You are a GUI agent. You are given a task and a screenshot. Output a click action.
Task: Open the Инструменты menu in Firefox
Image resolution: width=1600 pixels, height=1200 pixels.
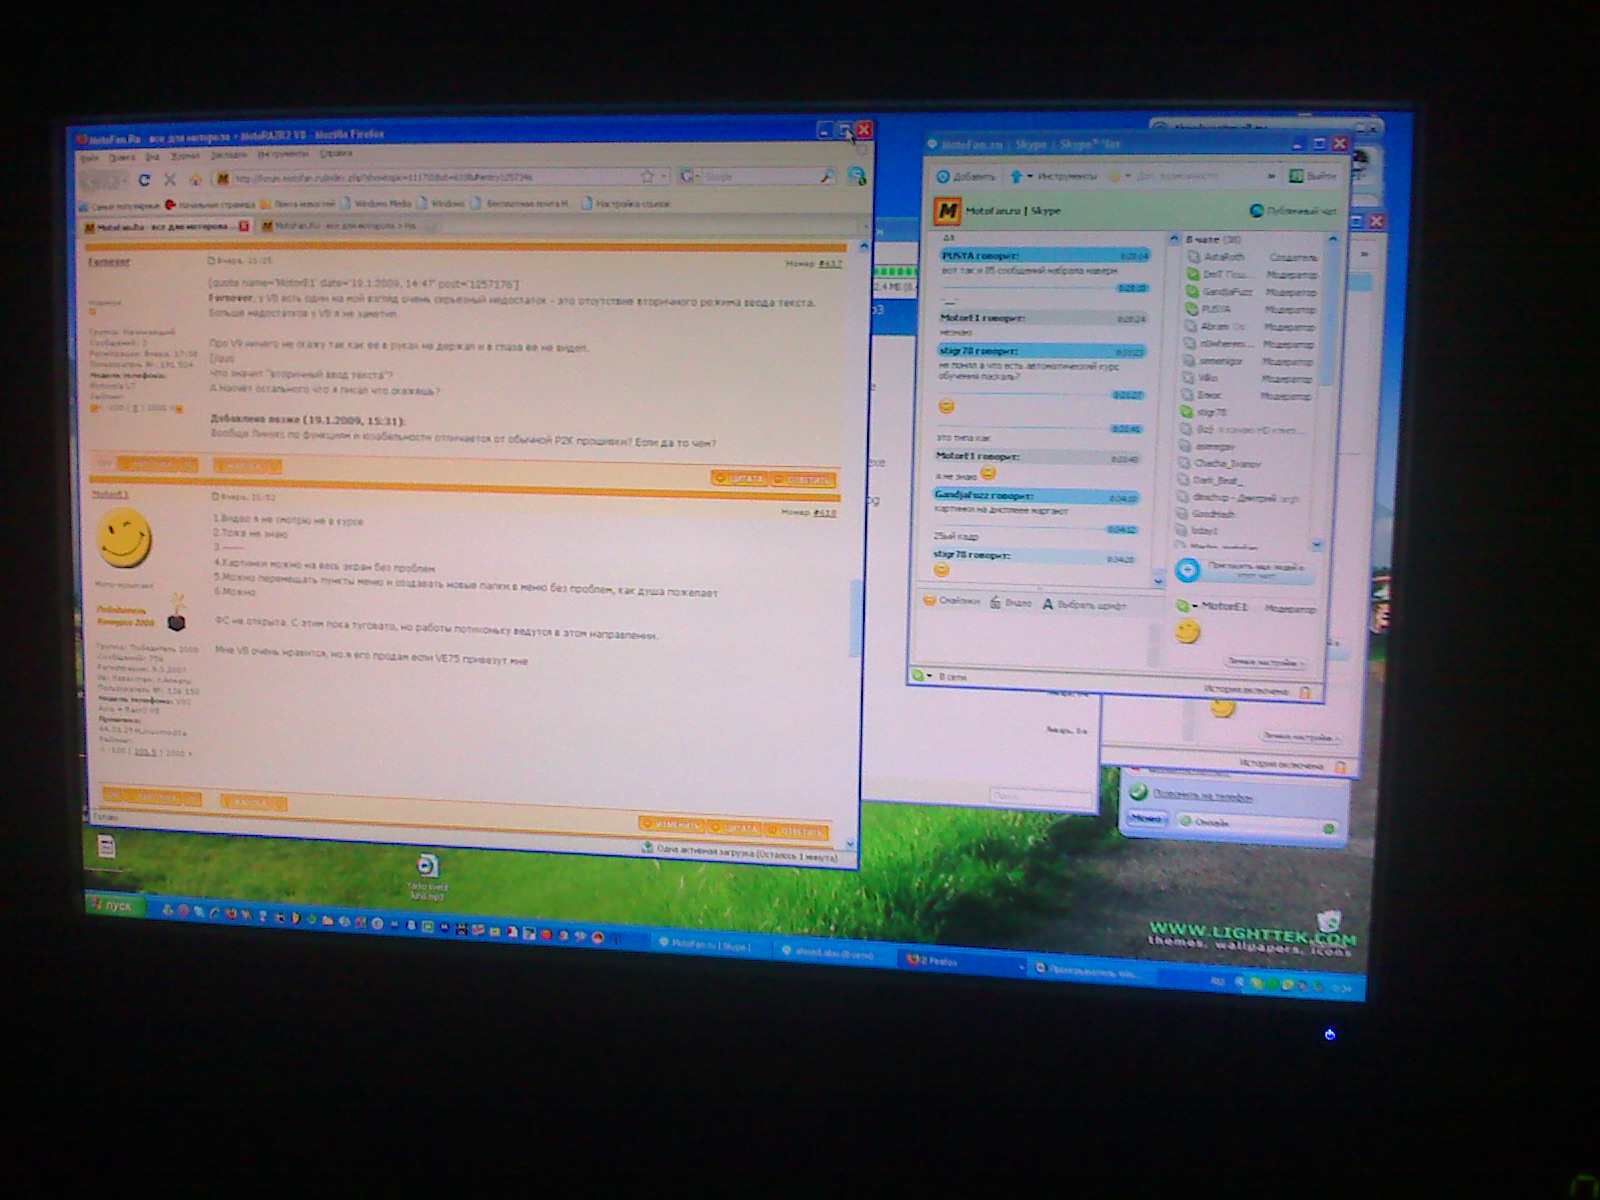[x=283, y=154]
